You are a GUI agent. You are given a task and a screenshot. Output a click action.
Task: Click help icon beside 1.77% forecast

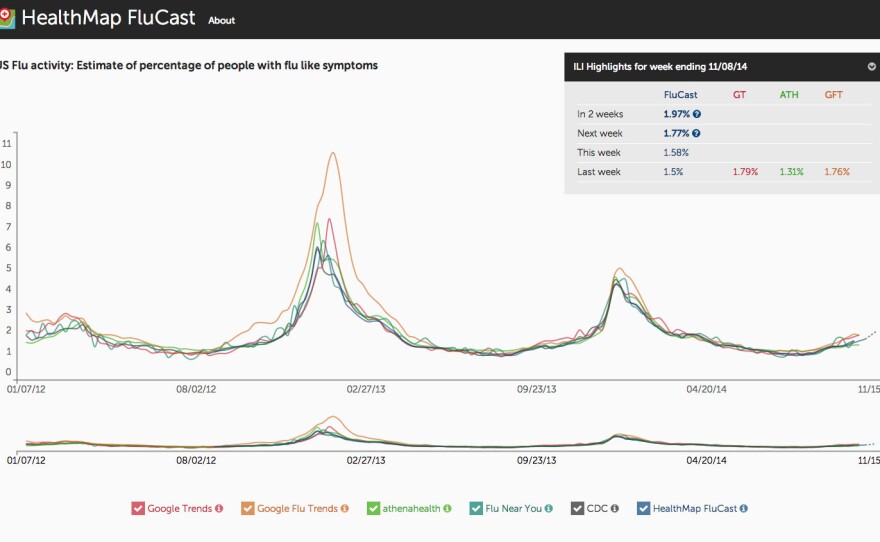(x=695, y=133)
